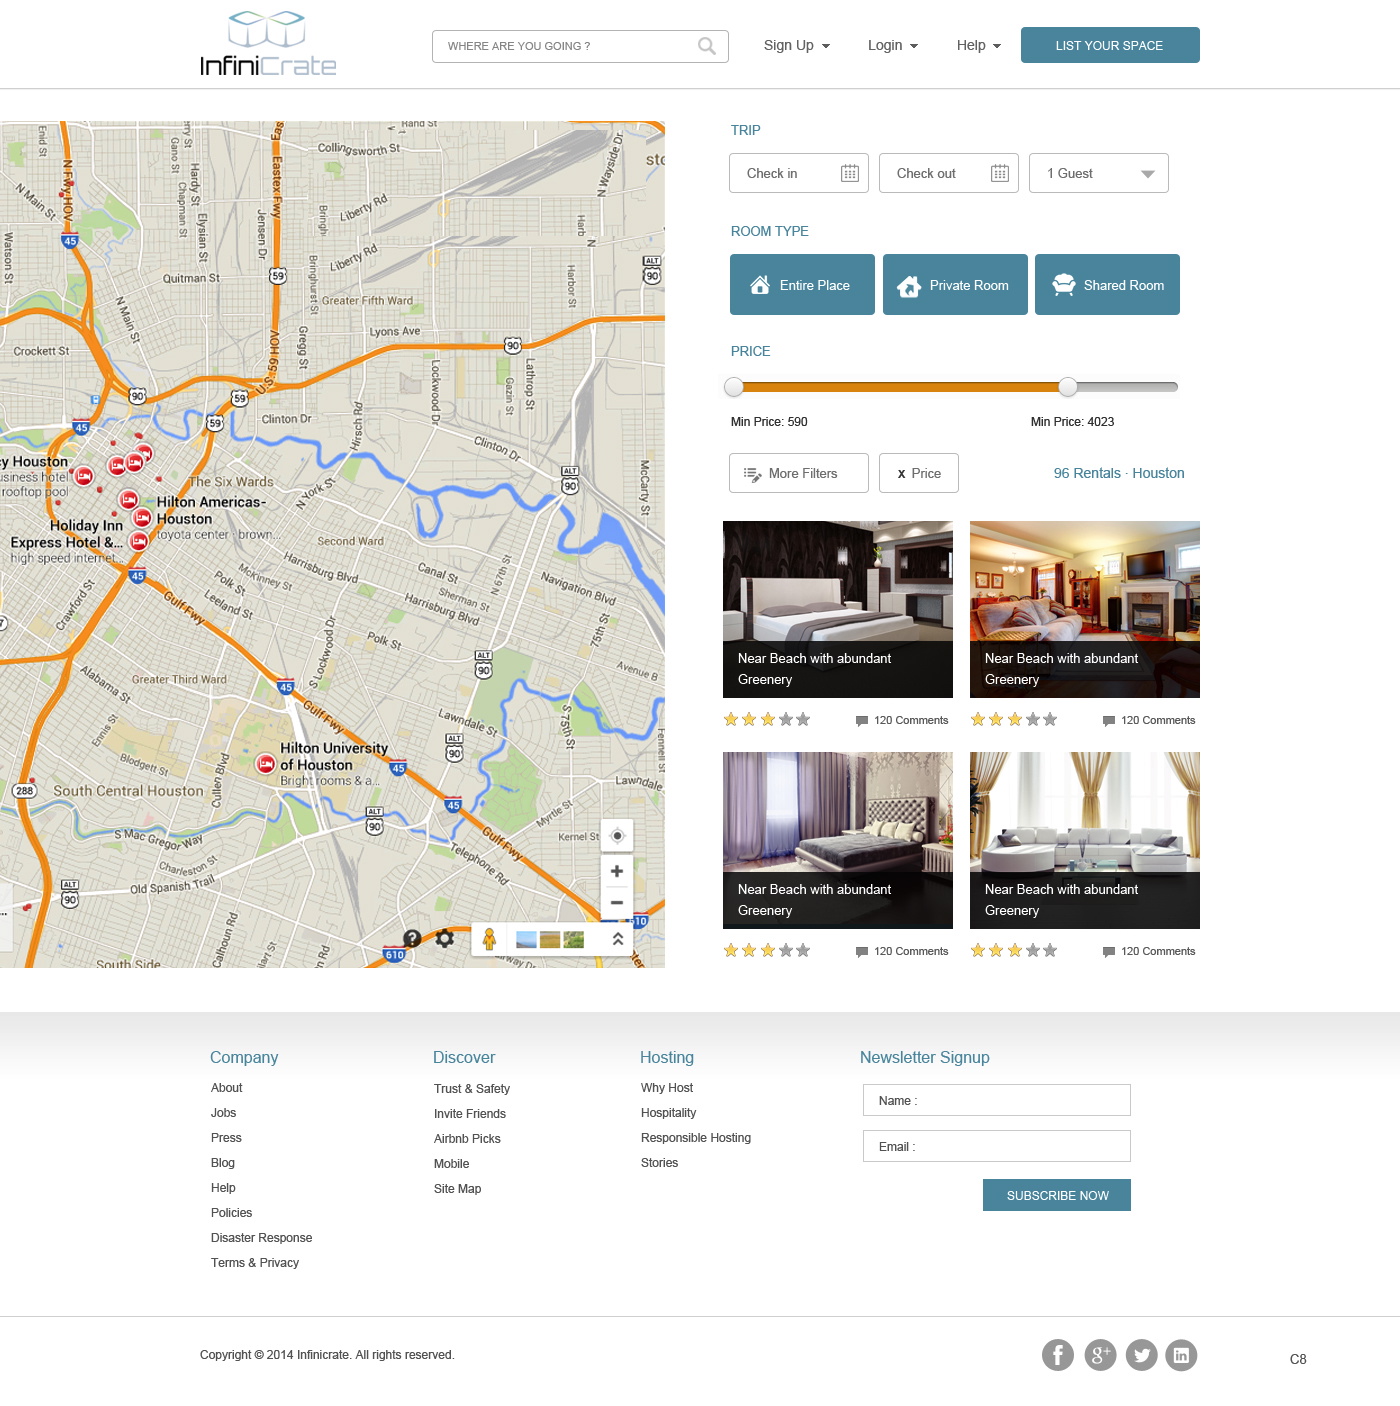Click the SUBSCRIBE NOW button
Screen dimensions: 1400x1406
1057,1195
